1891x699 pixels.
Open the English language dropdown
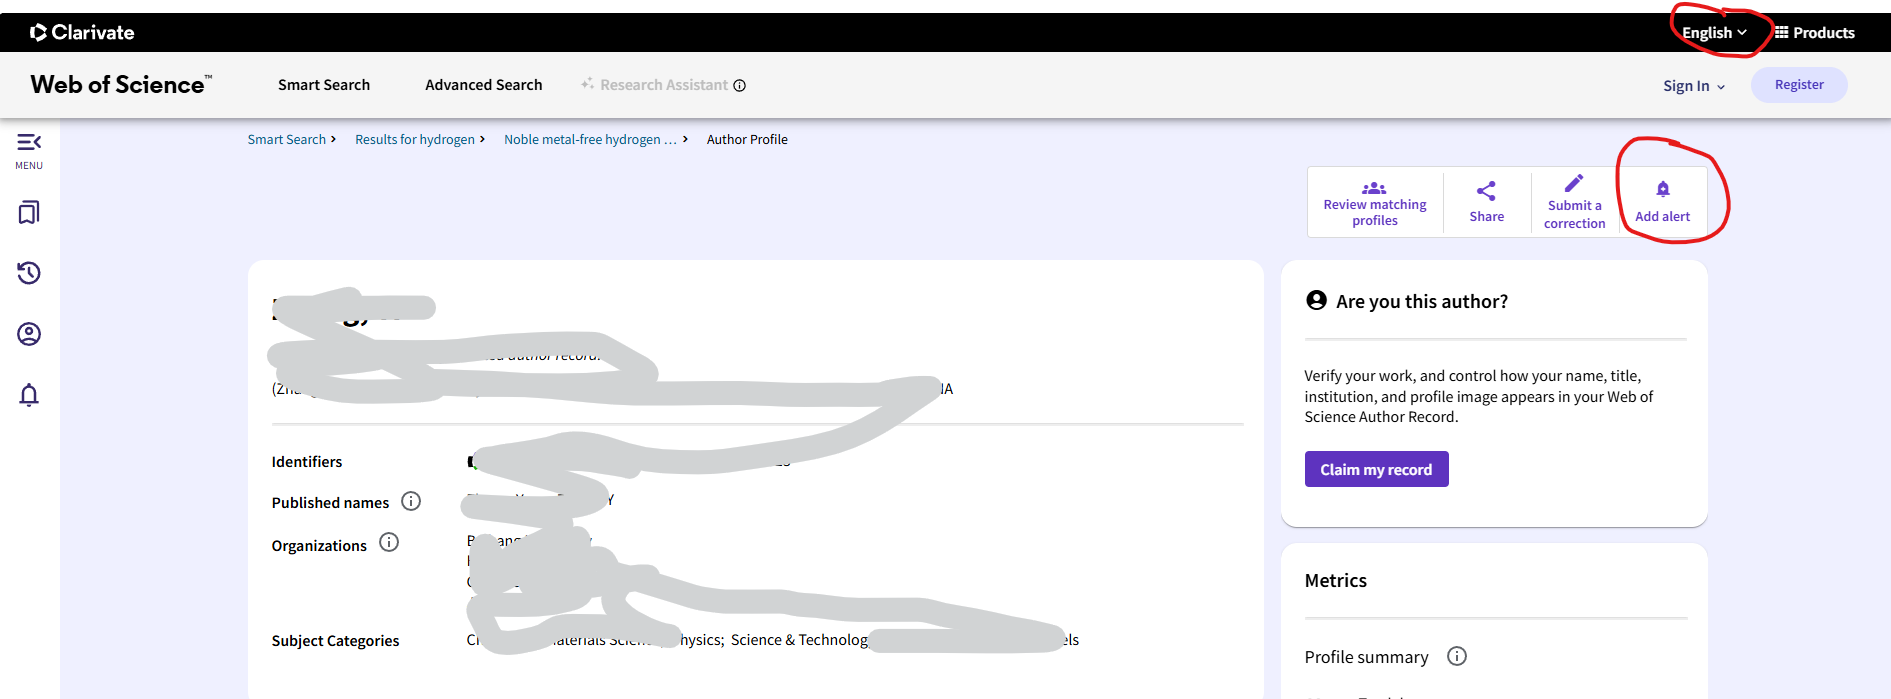pos(1714,33)
